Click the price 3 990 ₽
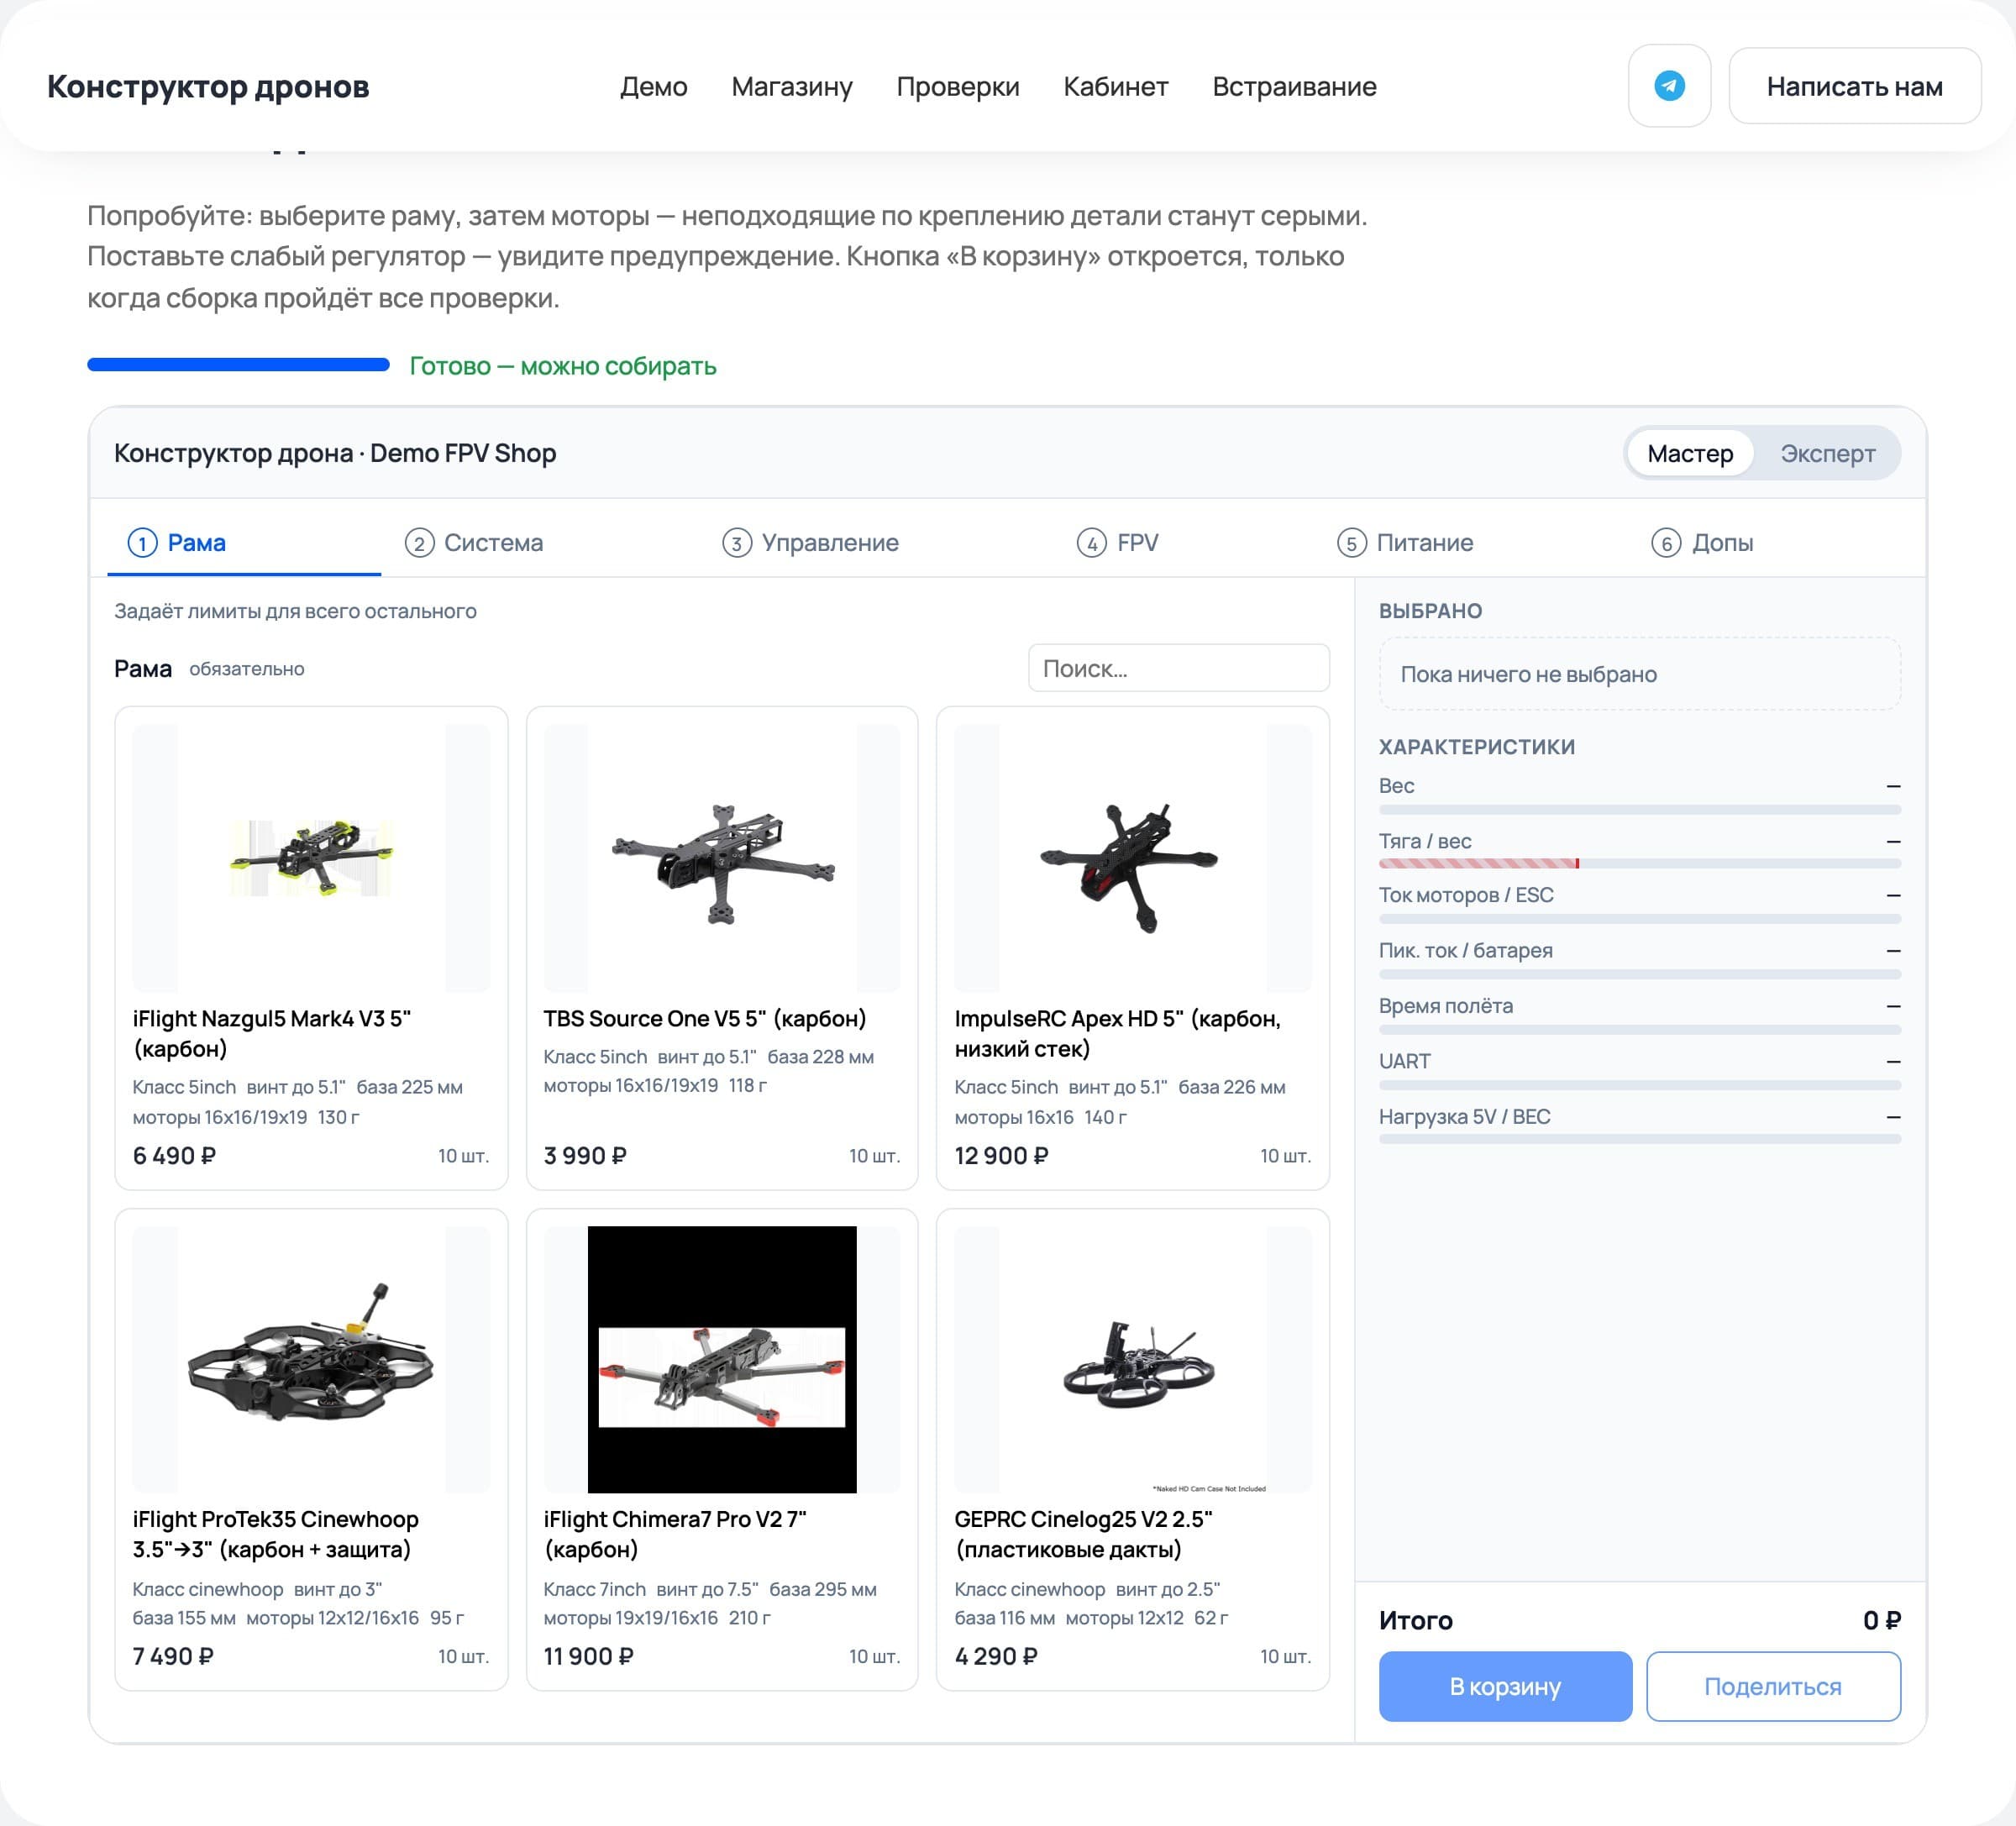Viewport: 2016px width, 1826px height. click(x=585, y=1156)
